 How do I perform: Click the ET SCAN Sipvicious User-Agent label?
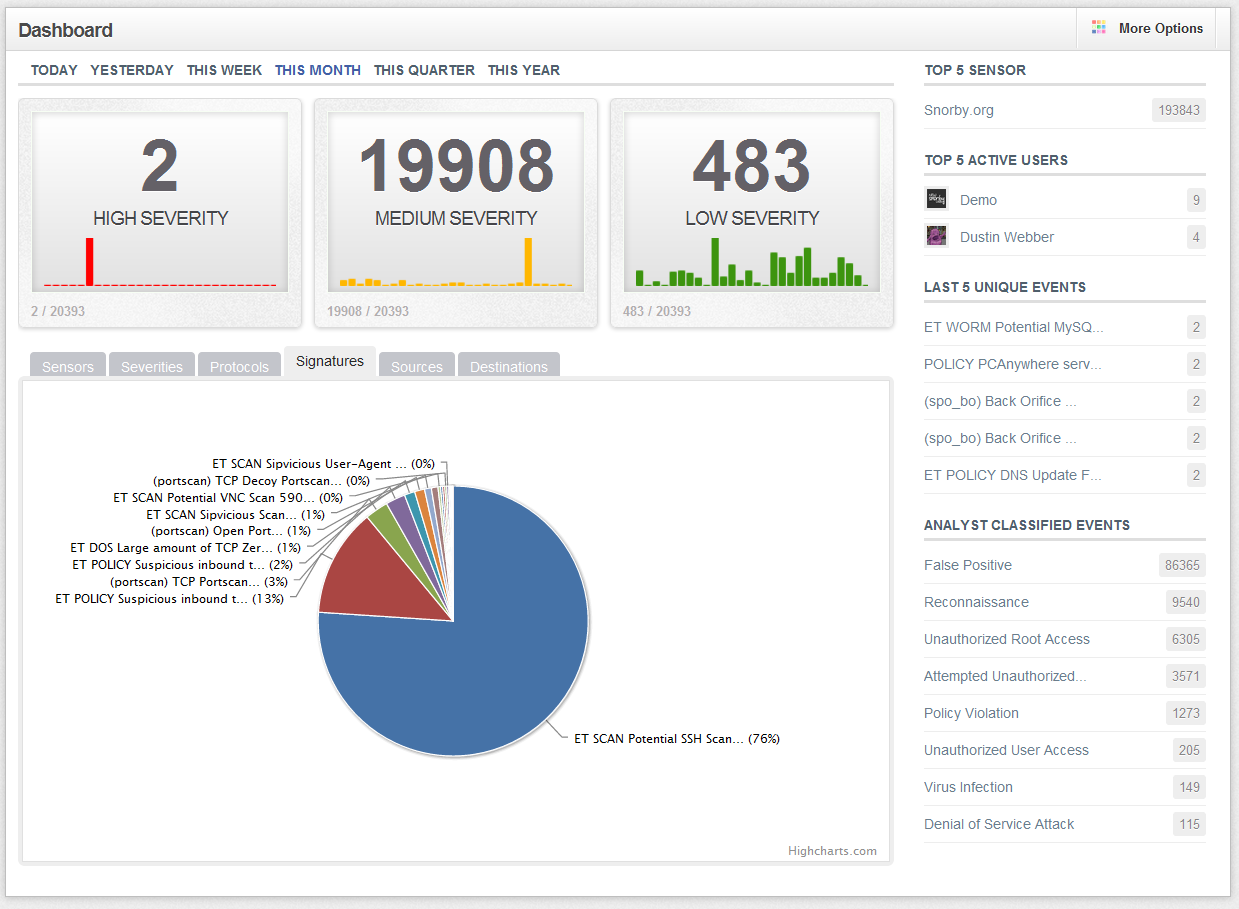(324, 464)
